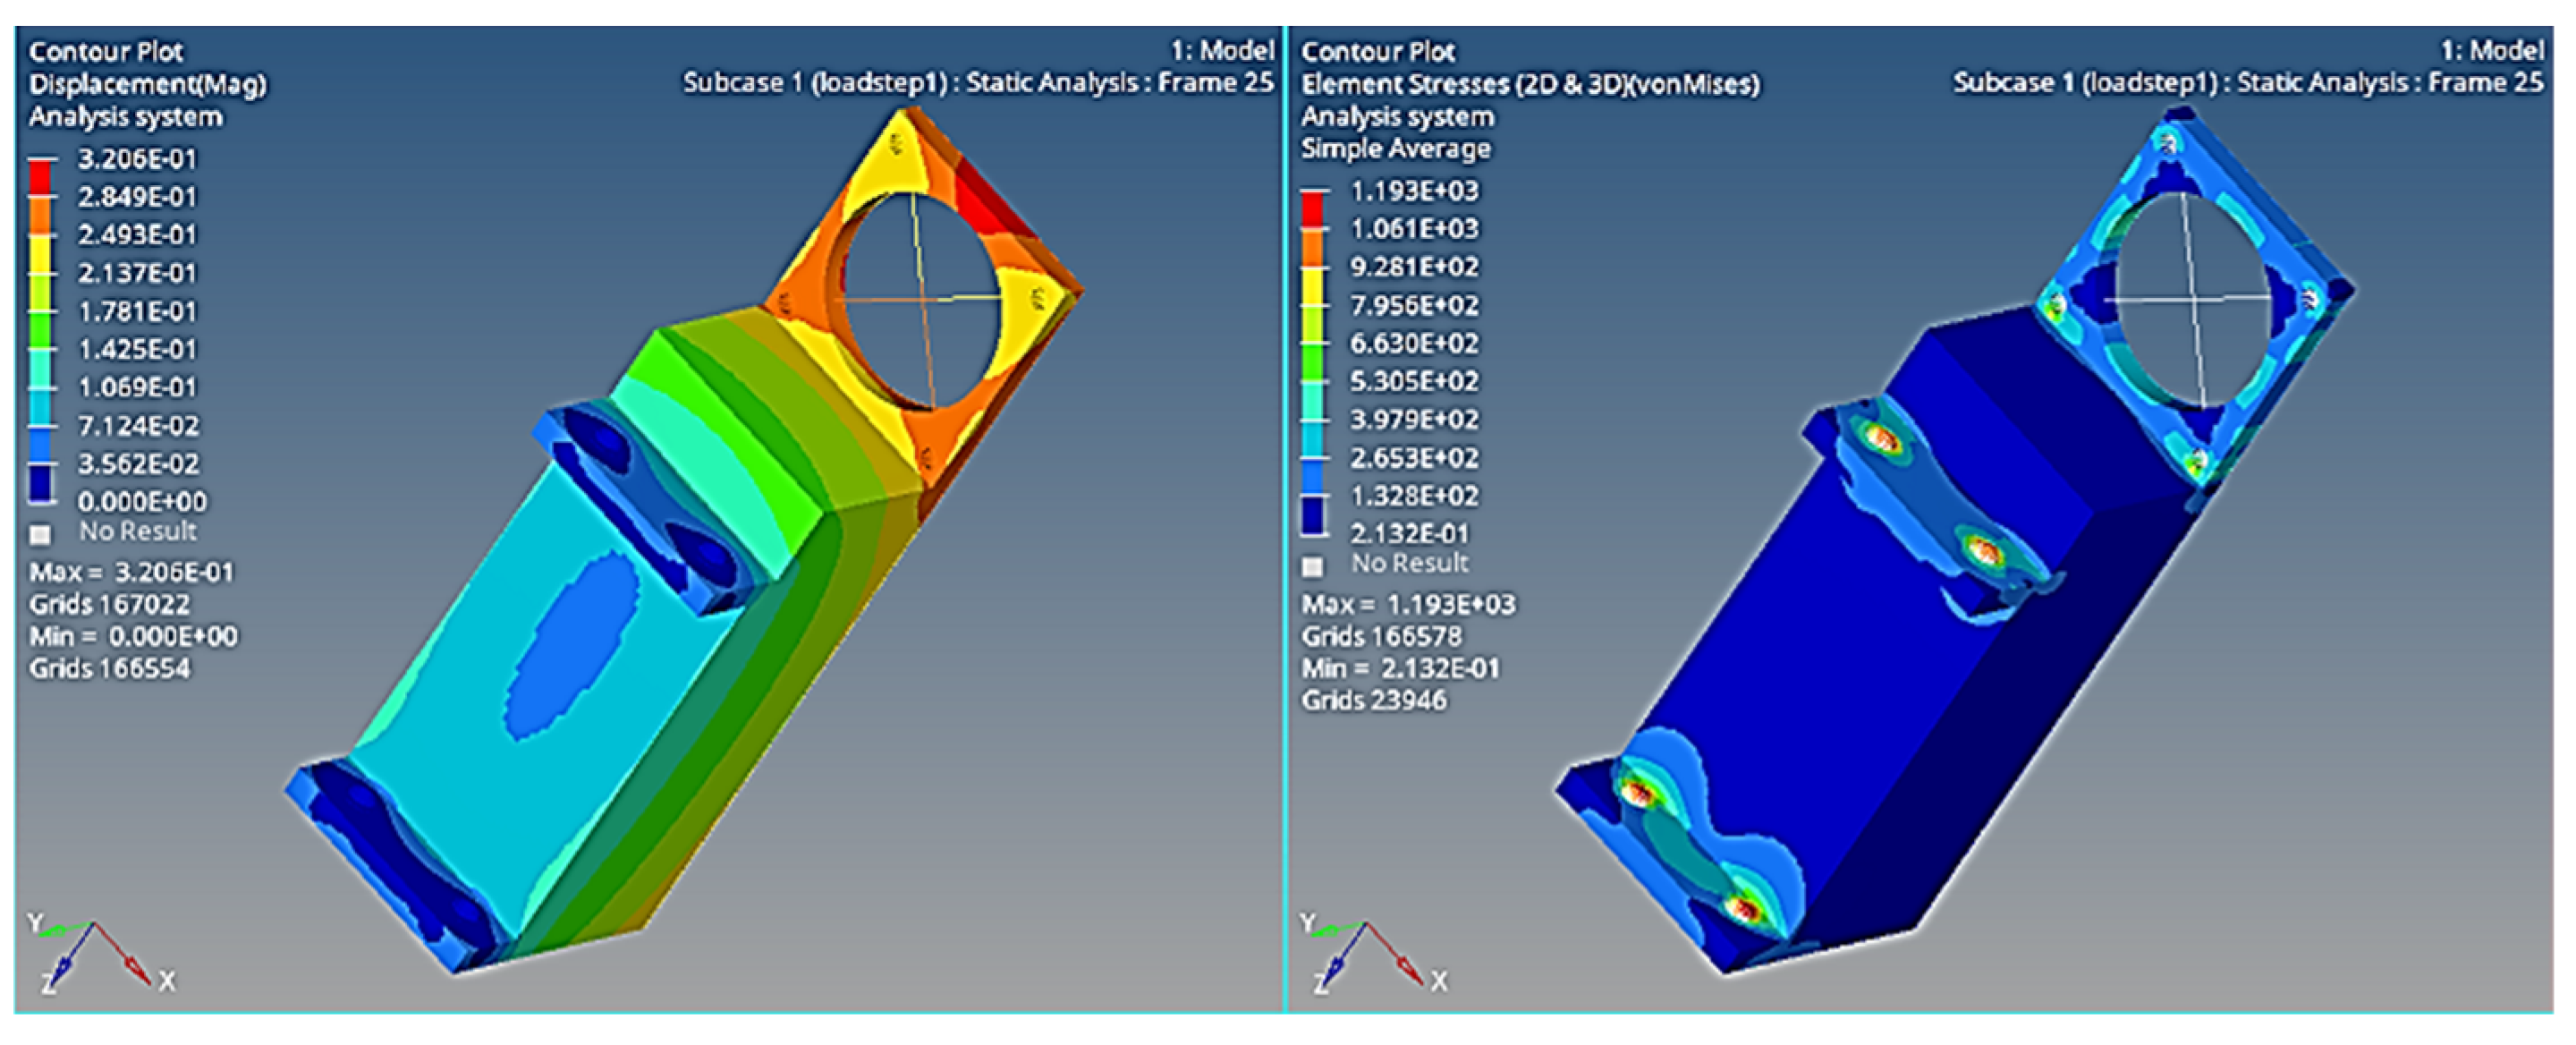Click the yellow swatch in the displacement legend
The width and height of the screenshot is (2576, 1045).
click(41, 254)
